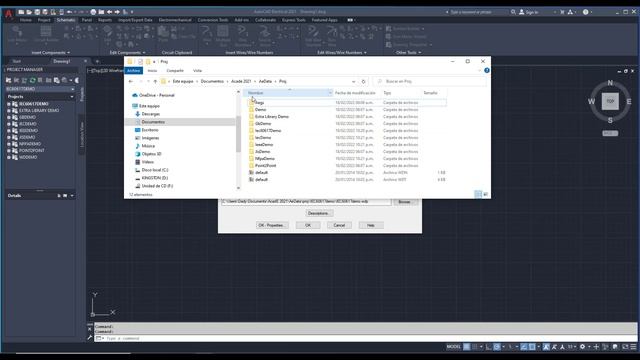The height and width of the screenshot is (360, 640).
Task: Click the Explorer navigation pane scrollbar
Action: pyautogui.click(x=238, y=135)
